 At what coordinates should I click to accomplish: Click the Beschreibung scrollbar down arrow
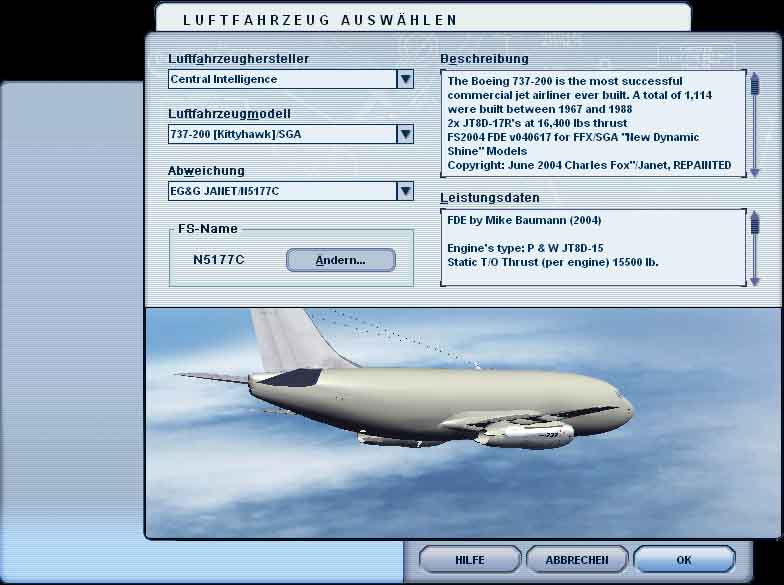point(755,172)
